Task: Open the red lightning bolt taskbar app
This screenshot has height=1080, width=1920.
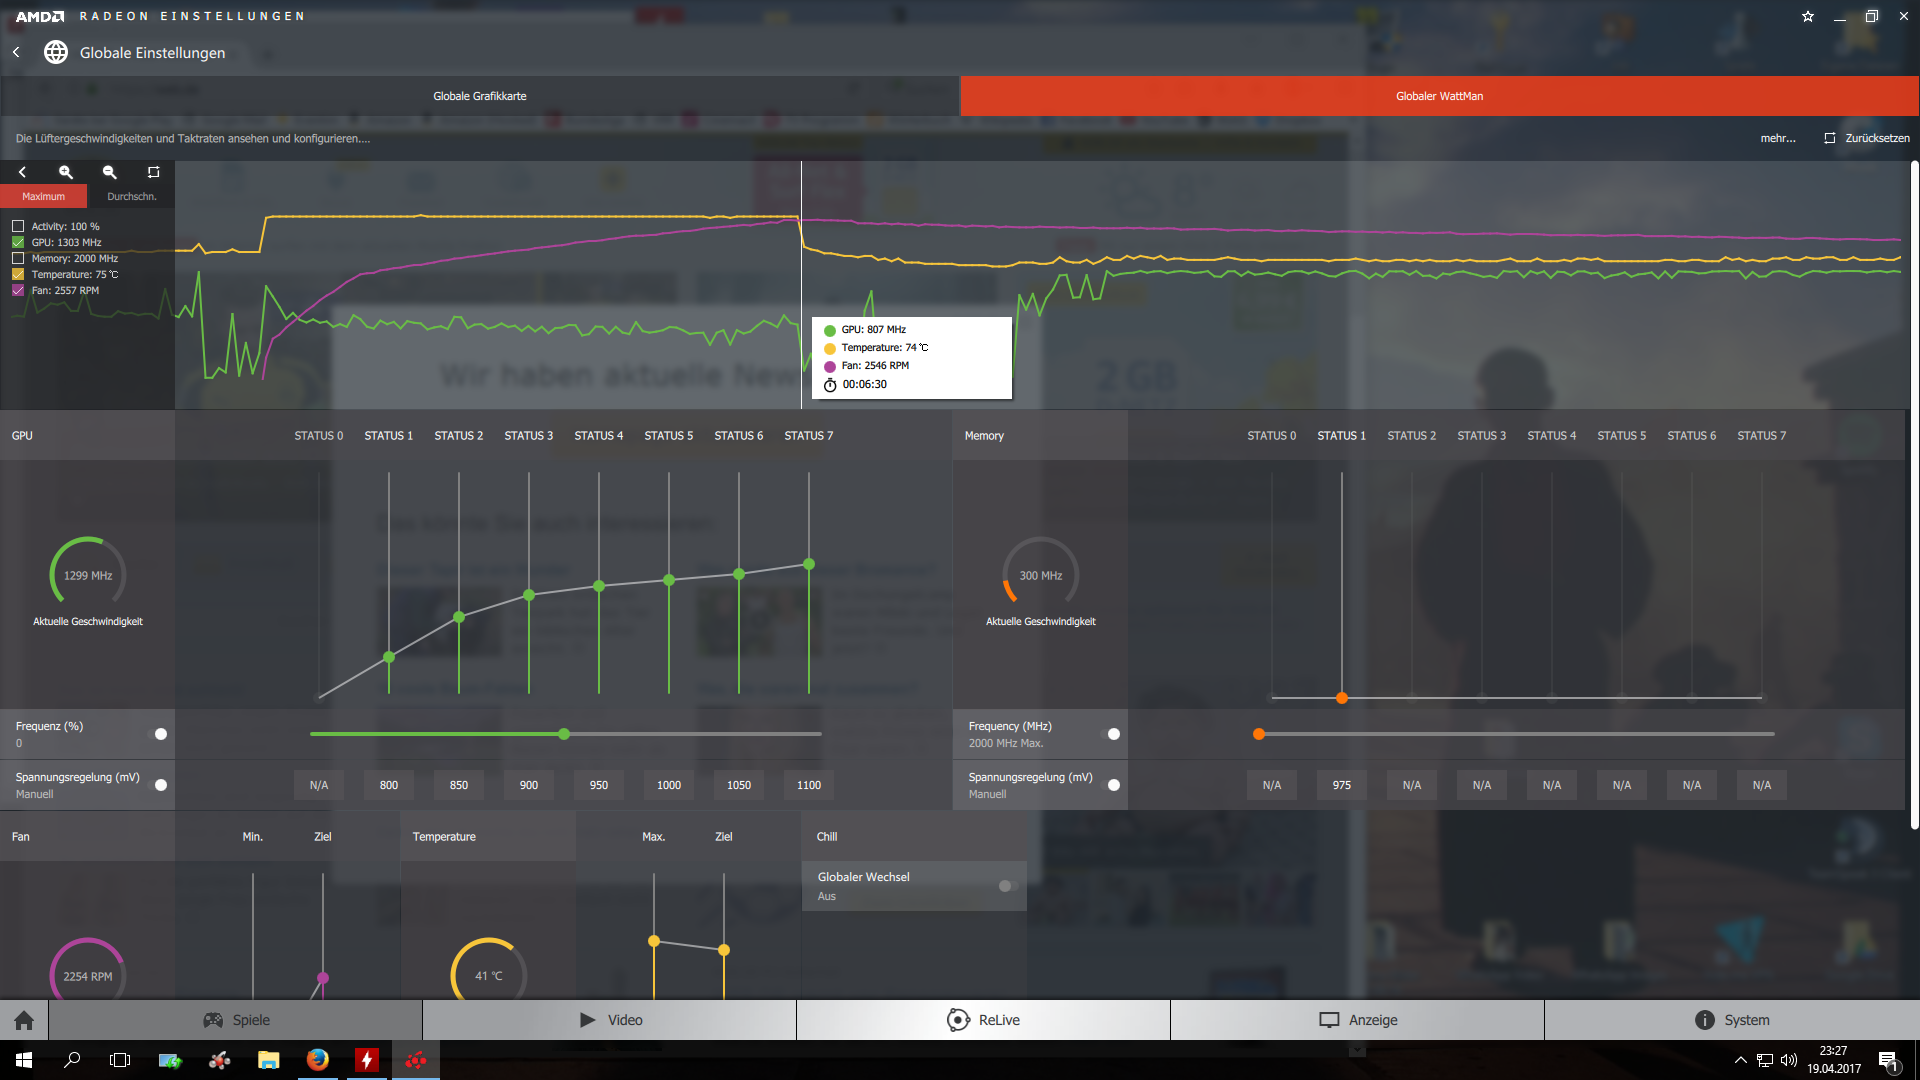Action: tap(367, 1060)
